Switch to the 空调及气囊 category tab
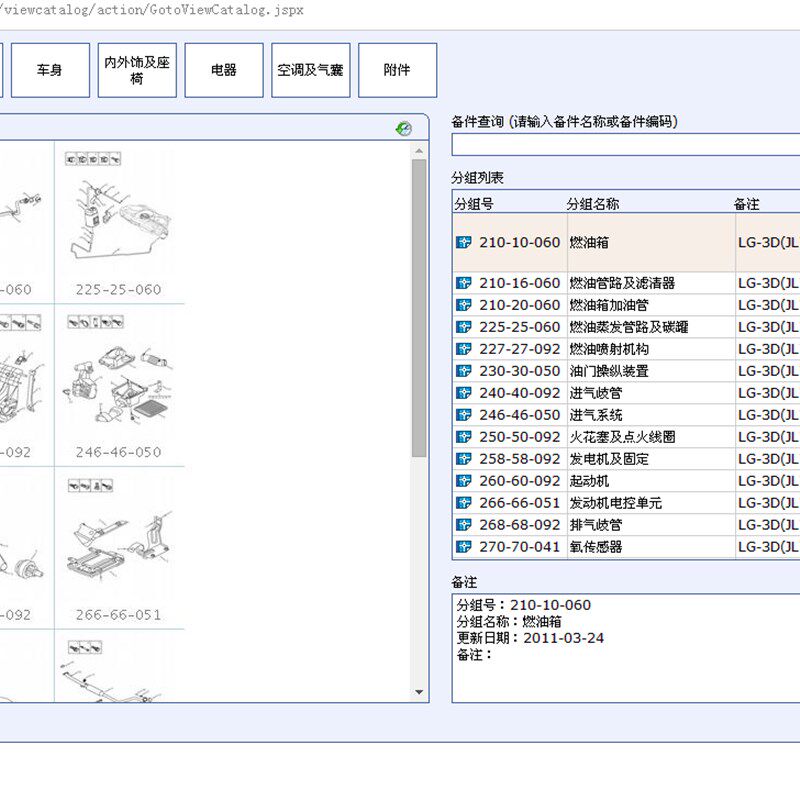This screenshot has width=800, height=800. click(x=310, y=70)
